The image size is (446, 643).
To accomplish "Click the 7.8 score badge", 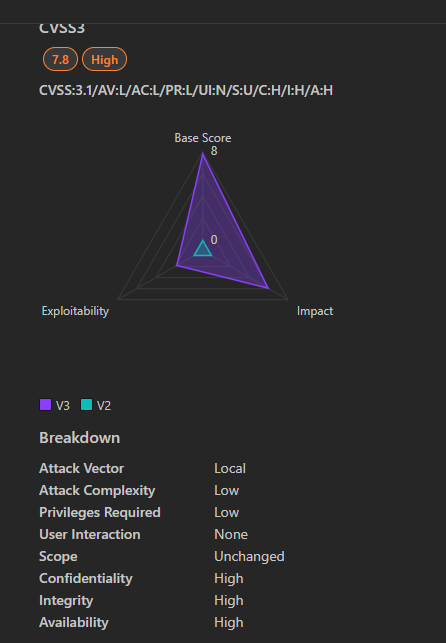I will point(60,59).
